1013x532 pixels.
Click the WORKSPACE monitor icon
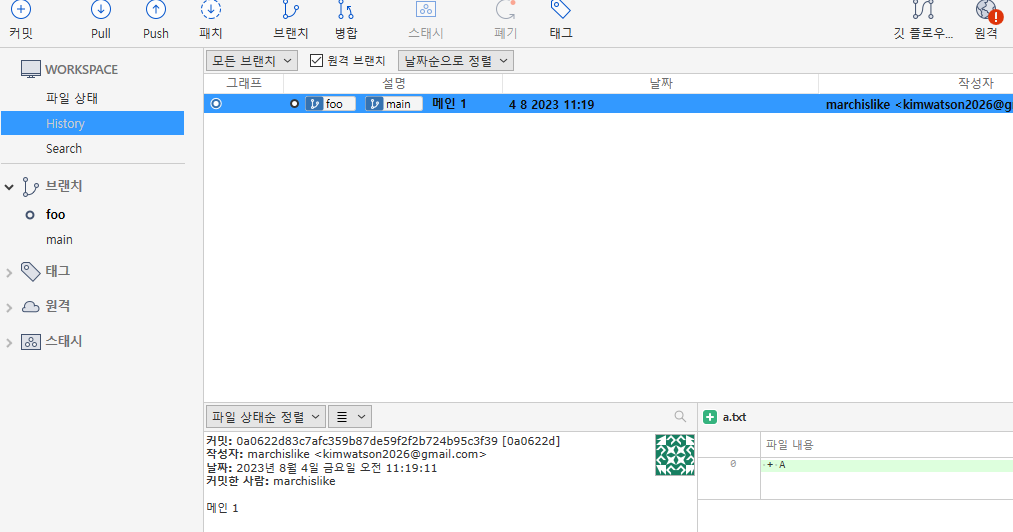pos(30,69)
